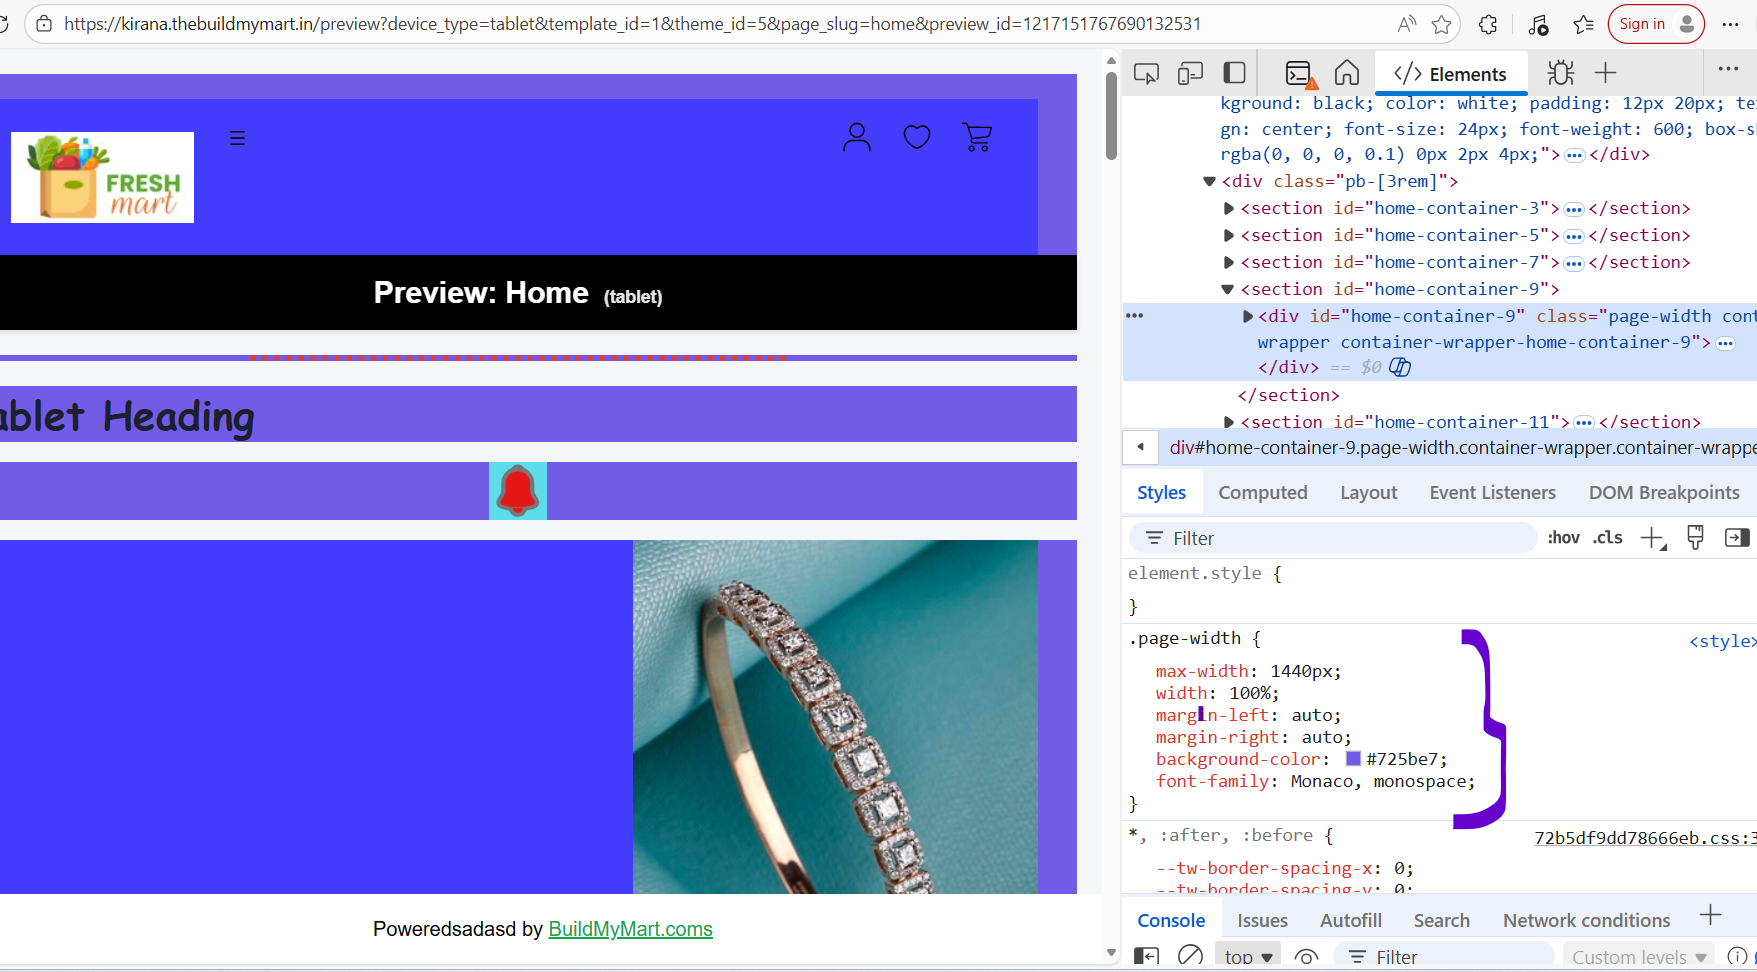
Task: Click the Copilot explain icon beside $0
Action: 1400,367
